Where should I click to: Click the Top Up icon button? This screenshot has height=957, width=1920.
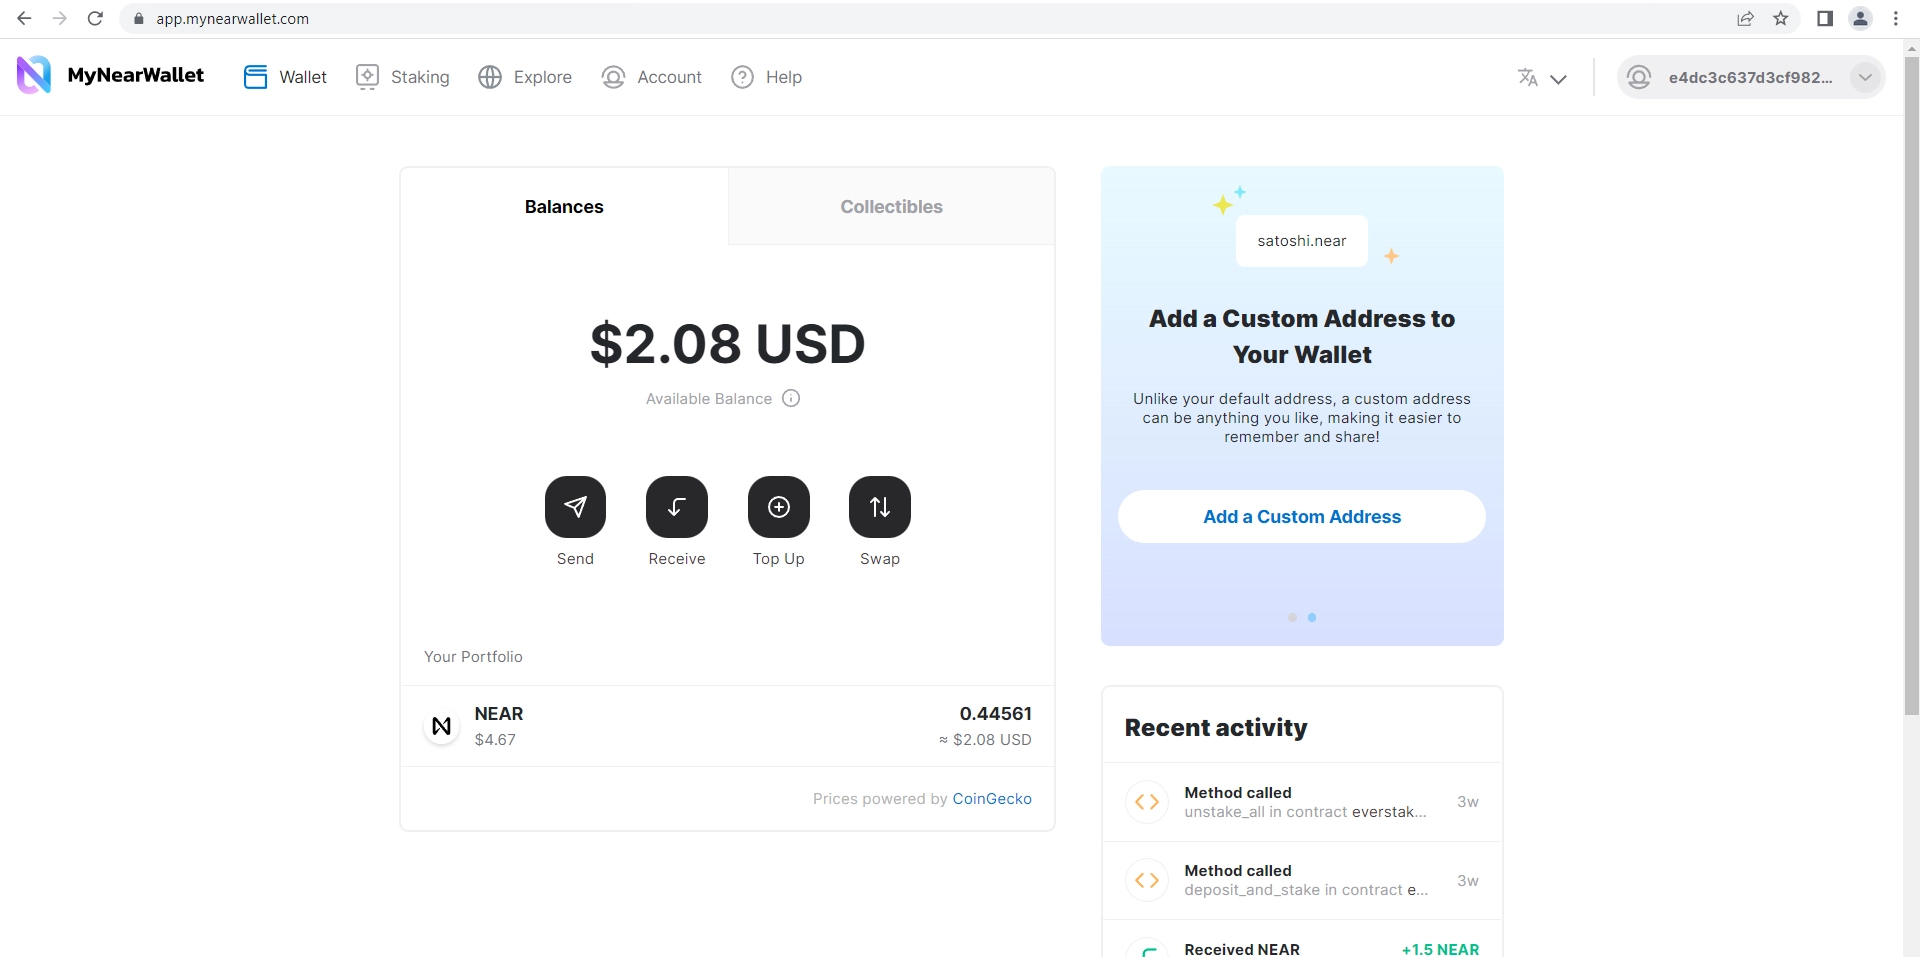(779, 507)
